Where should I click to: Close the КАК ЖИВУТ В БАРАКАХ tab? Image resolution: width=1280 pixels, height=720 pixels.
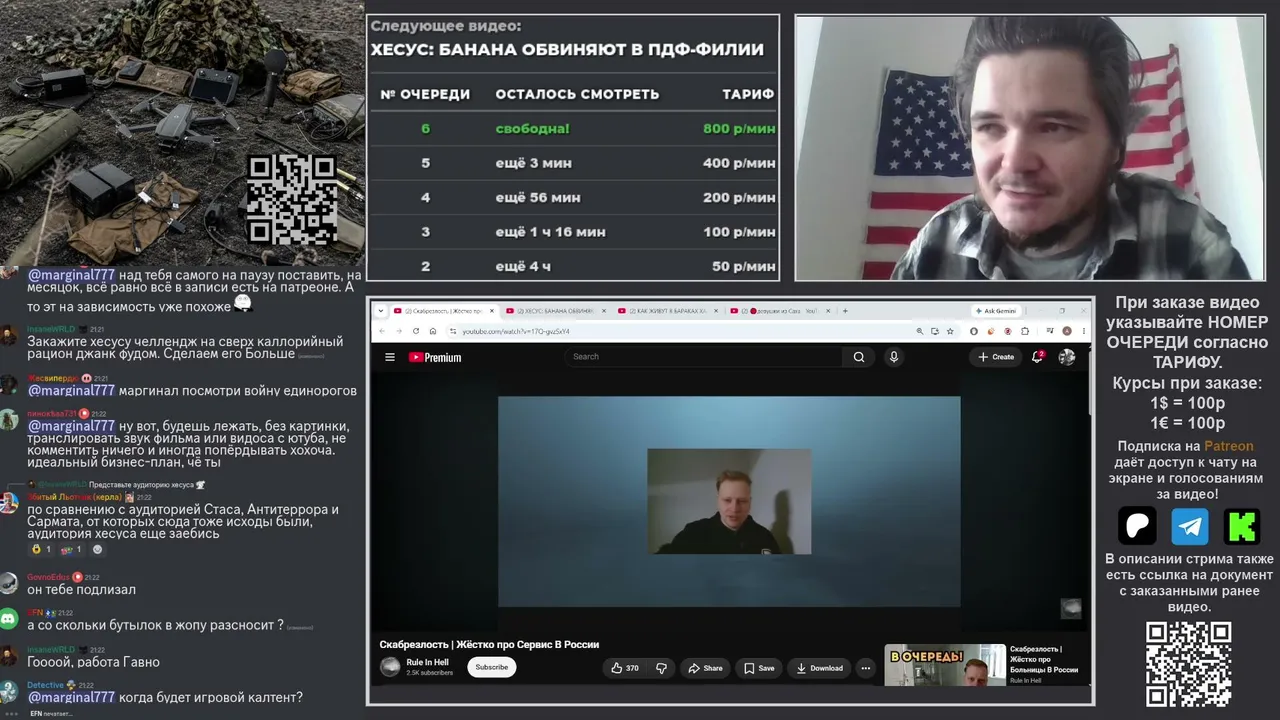(x=716, y=311)
